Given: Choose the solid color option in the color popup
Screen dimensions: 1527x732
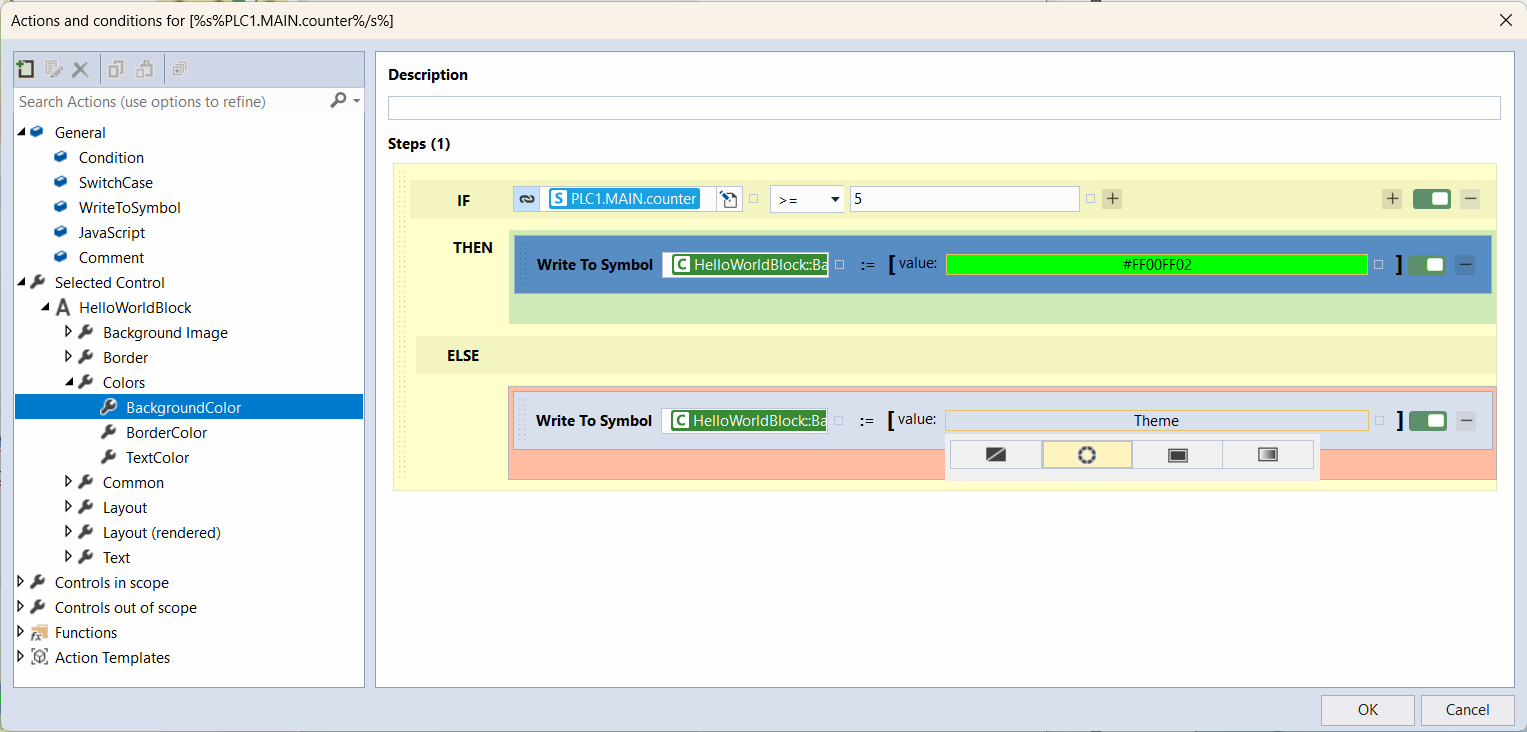Looking at the screenshot, I should [x=1177, y=454].
